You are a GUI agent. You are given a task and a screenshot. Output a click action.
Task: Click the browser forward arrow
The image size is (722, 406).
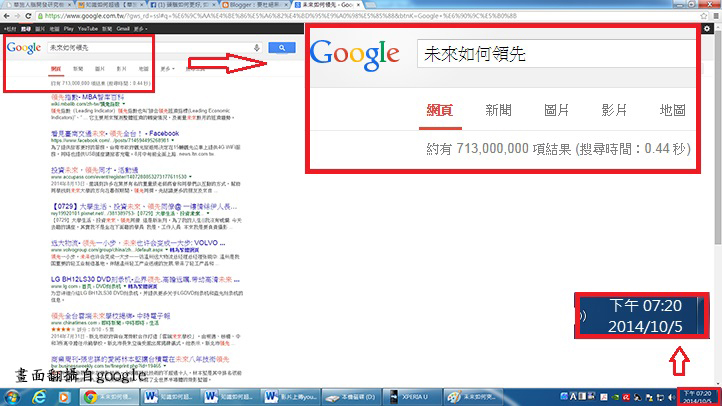click(17, 16)
